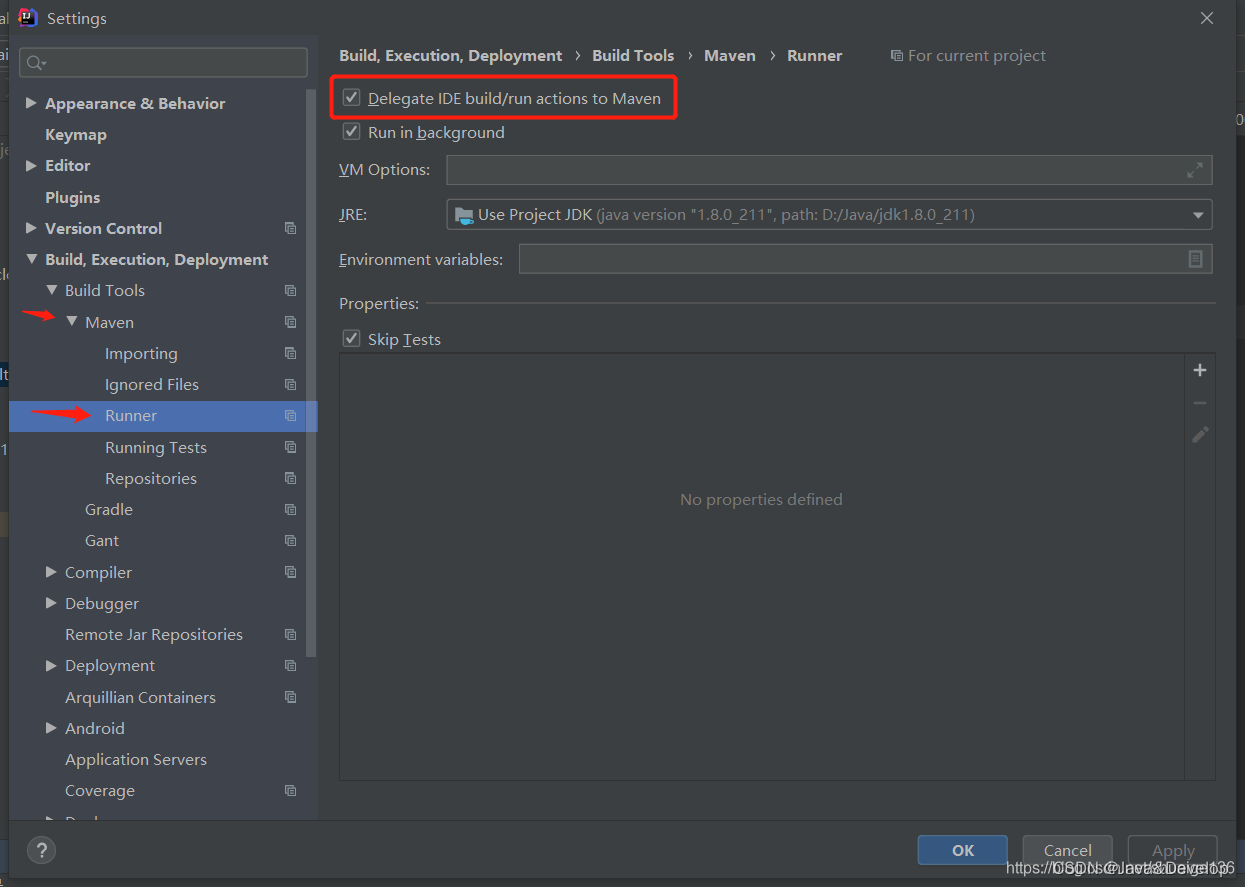Click the Environment variables input field
The image size is (1245, 887).
pyautogui.click(x=865, y=259)
